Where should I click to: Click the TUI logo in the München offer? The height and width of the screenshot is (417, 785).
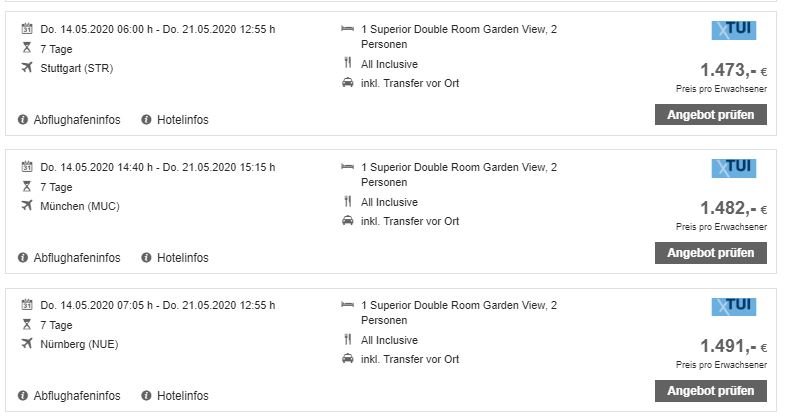pos(733,169)
